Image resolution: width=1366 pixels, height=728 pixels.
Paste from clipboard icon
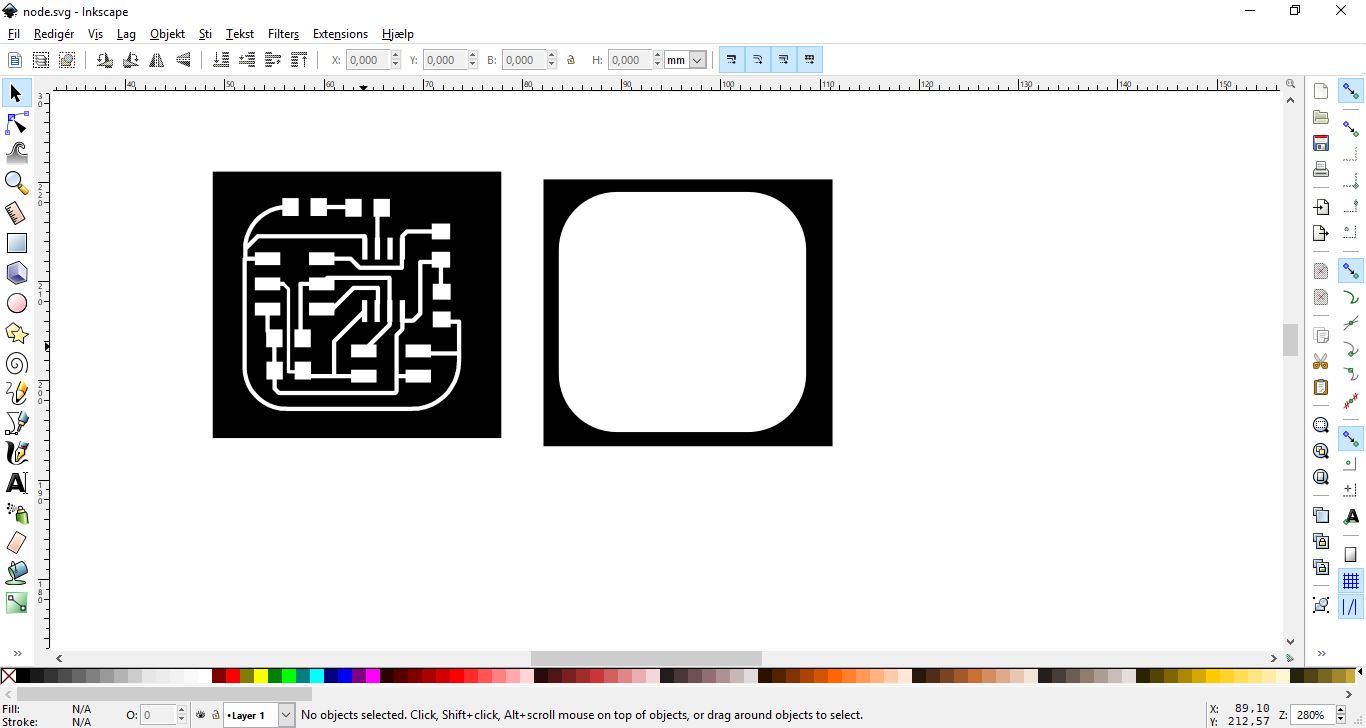tap(1321, 387)
